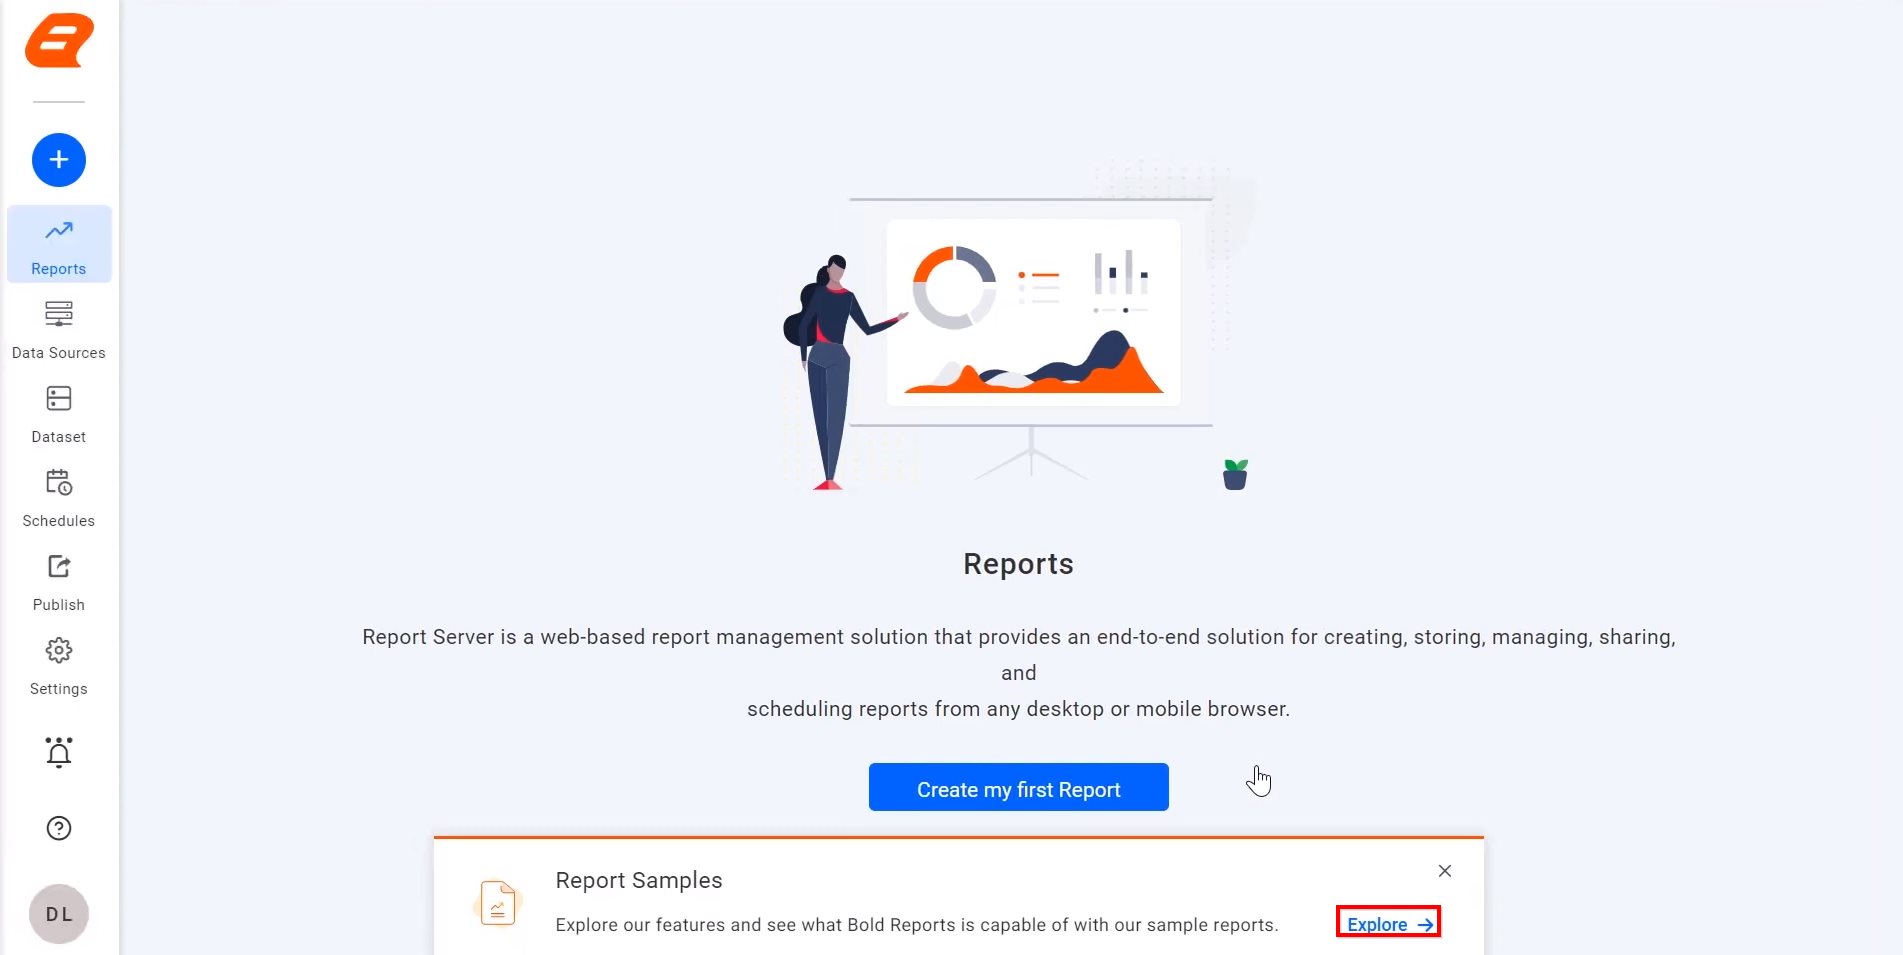Open the Reports section icon

coord(58,230)
